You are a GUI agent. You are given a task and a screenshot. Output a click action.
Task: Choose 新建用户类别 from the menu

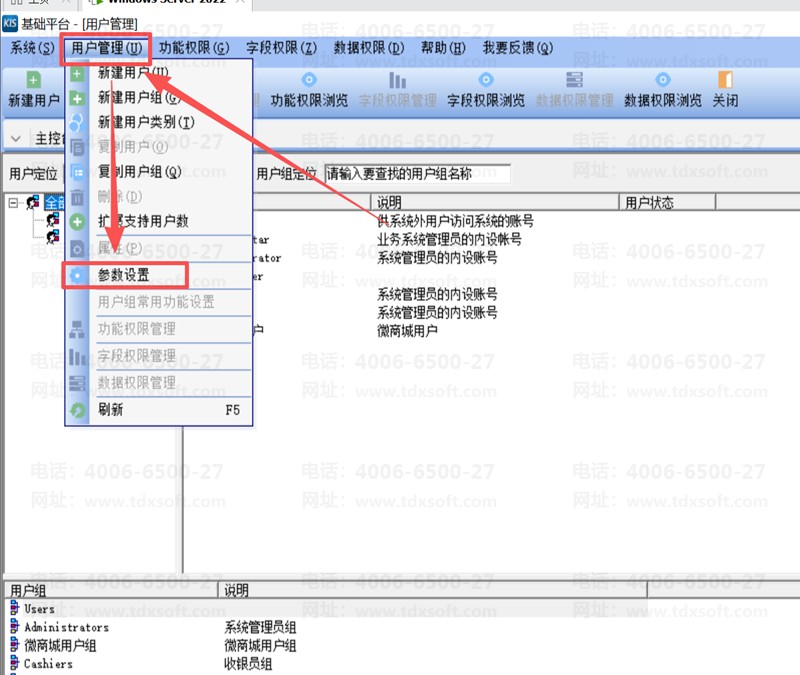[x=145, y=122]
